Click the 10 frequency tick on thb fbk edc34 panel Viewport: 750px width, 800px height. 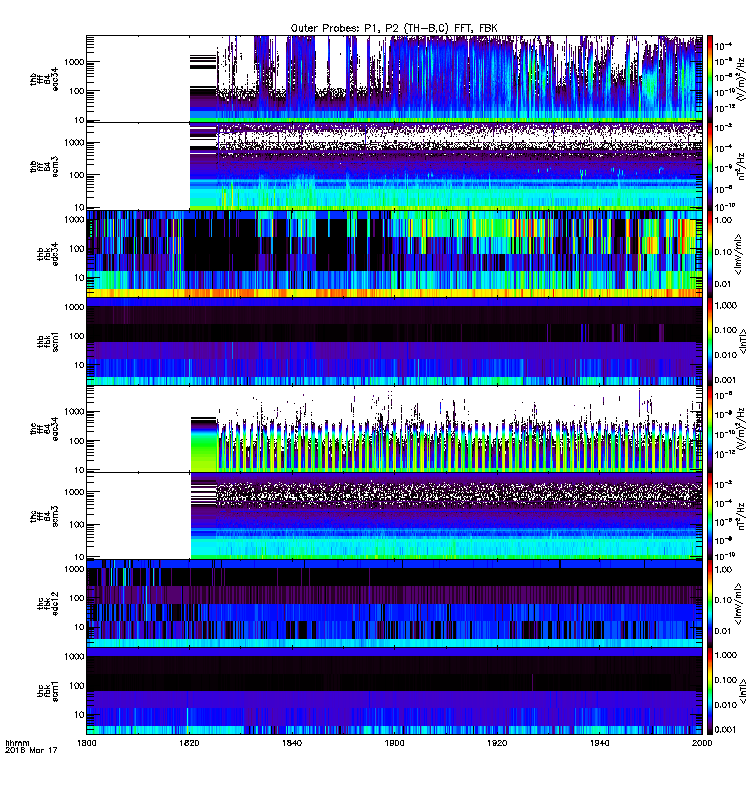pyautogui.click(x=79, y=278)
